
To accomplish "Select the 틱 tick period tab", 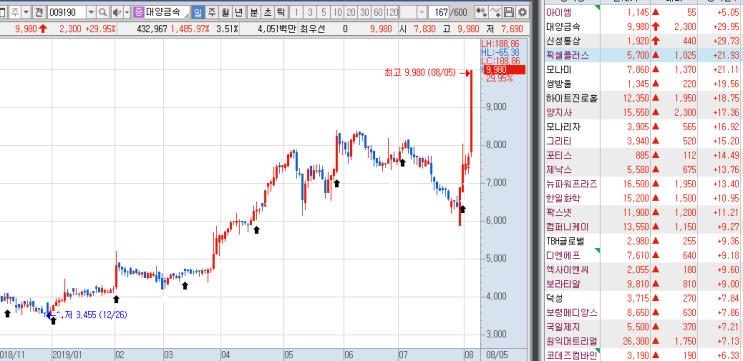I will coord(281,12).
